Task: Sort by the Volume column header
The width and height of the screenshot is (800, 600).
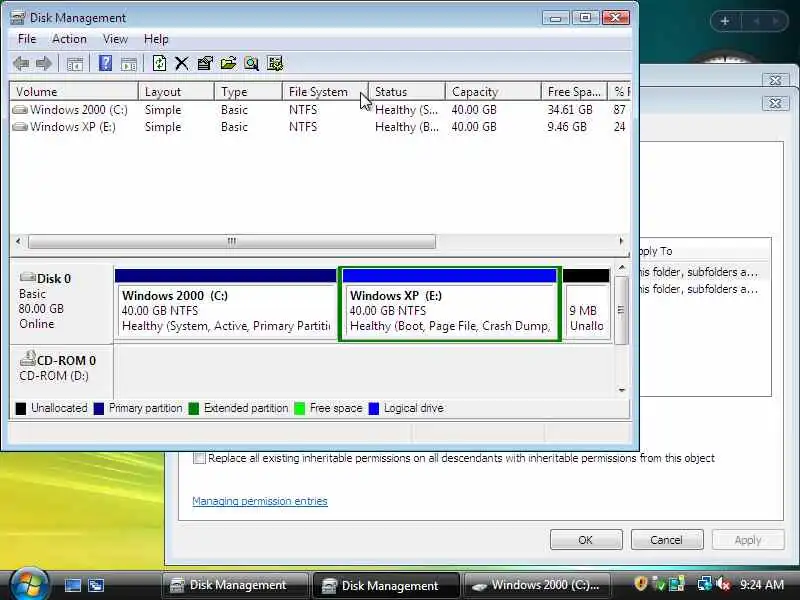Action: [74, 92]
